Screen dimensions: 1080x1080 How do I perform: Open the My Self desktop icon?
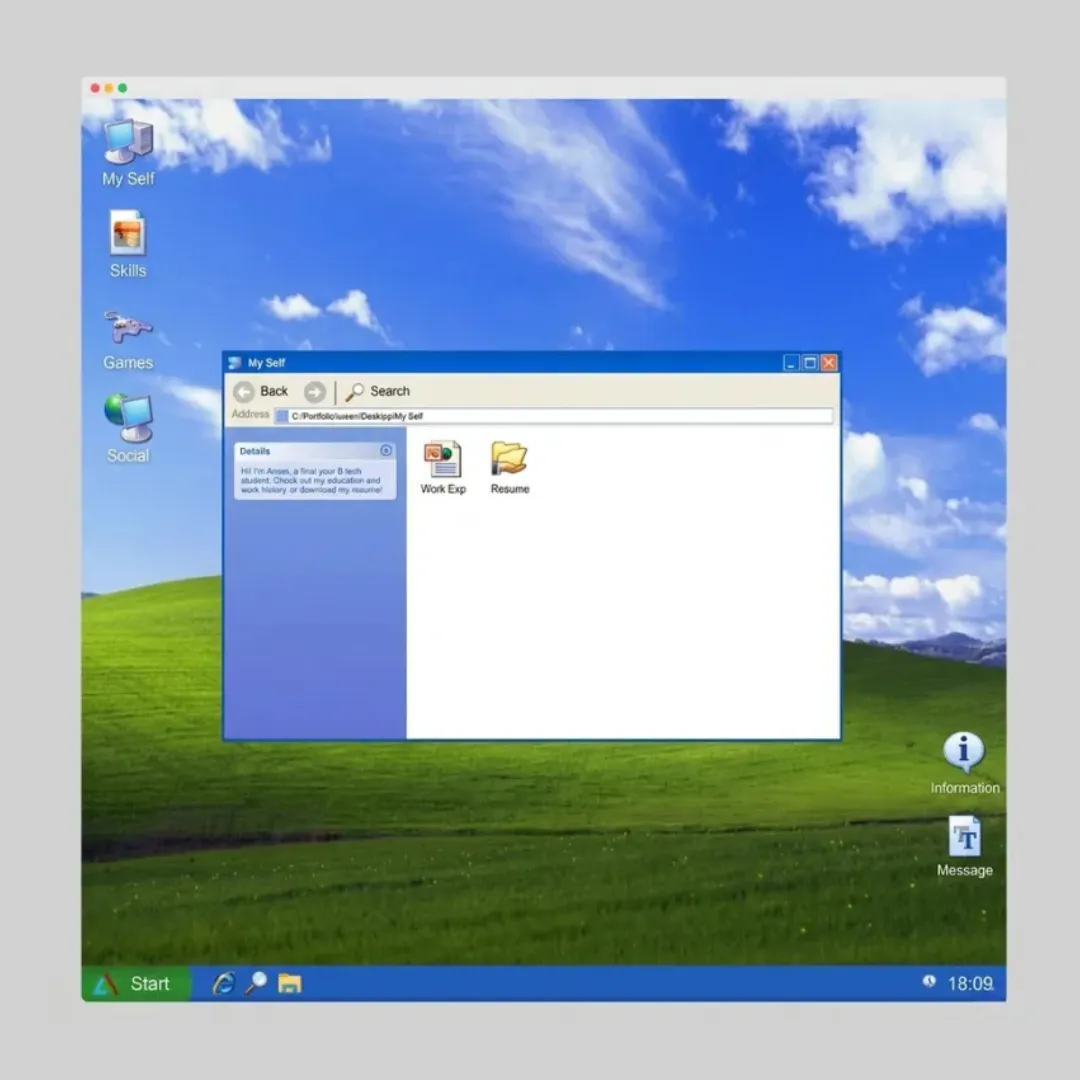[128, 152]
